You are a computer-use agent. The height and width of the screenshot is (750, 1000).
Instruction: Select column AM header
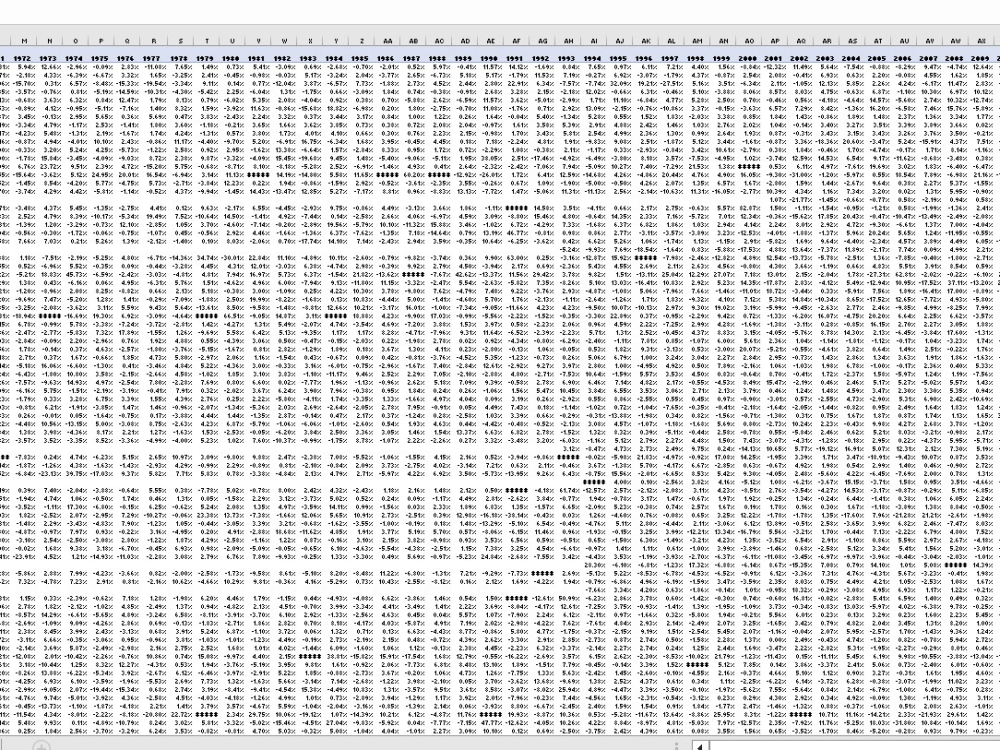pos(698,41)
